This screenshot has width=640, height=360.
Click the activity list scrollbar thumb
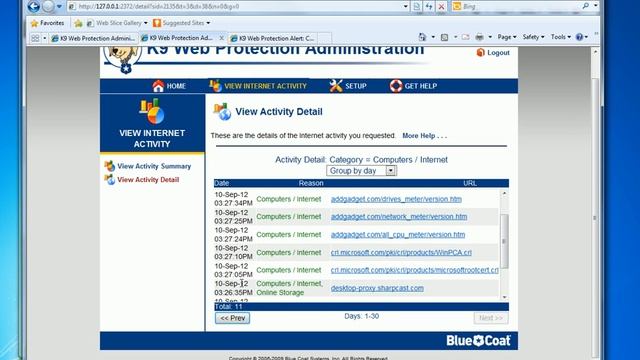point(504,241)
